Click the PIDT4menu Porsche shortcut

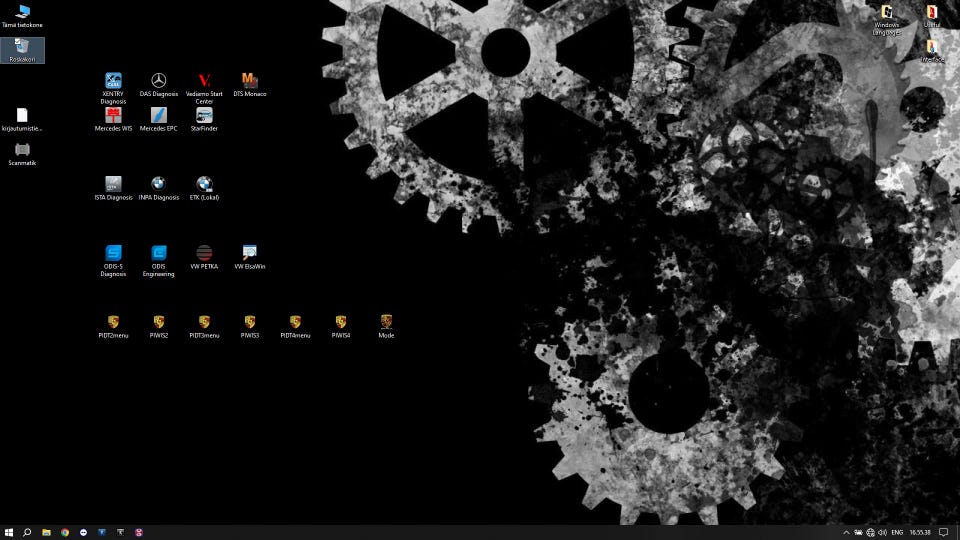click(x=295, y=326)
